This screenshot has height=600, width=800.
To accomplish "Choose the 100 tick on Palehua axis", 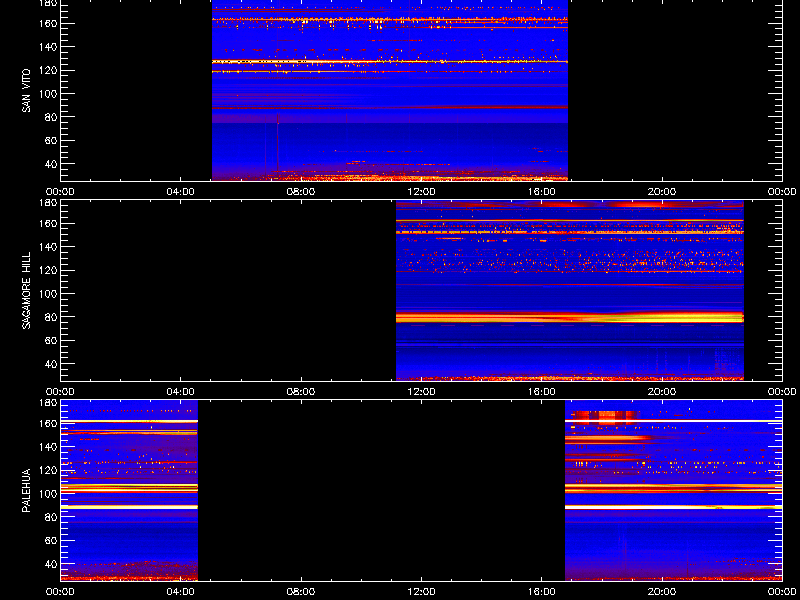I will [x=49, y=494].
